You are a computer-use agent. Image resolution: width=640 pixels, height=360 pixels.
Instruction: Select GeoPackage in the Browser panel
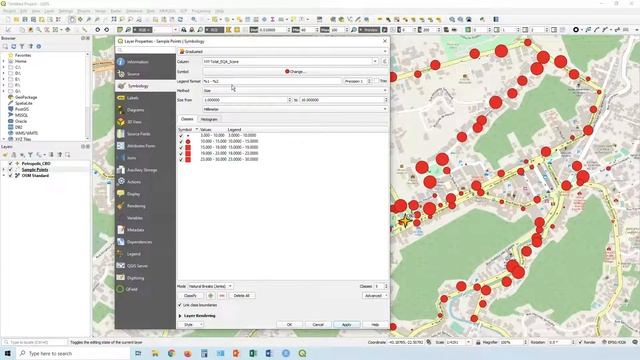[x=26, y=97]
